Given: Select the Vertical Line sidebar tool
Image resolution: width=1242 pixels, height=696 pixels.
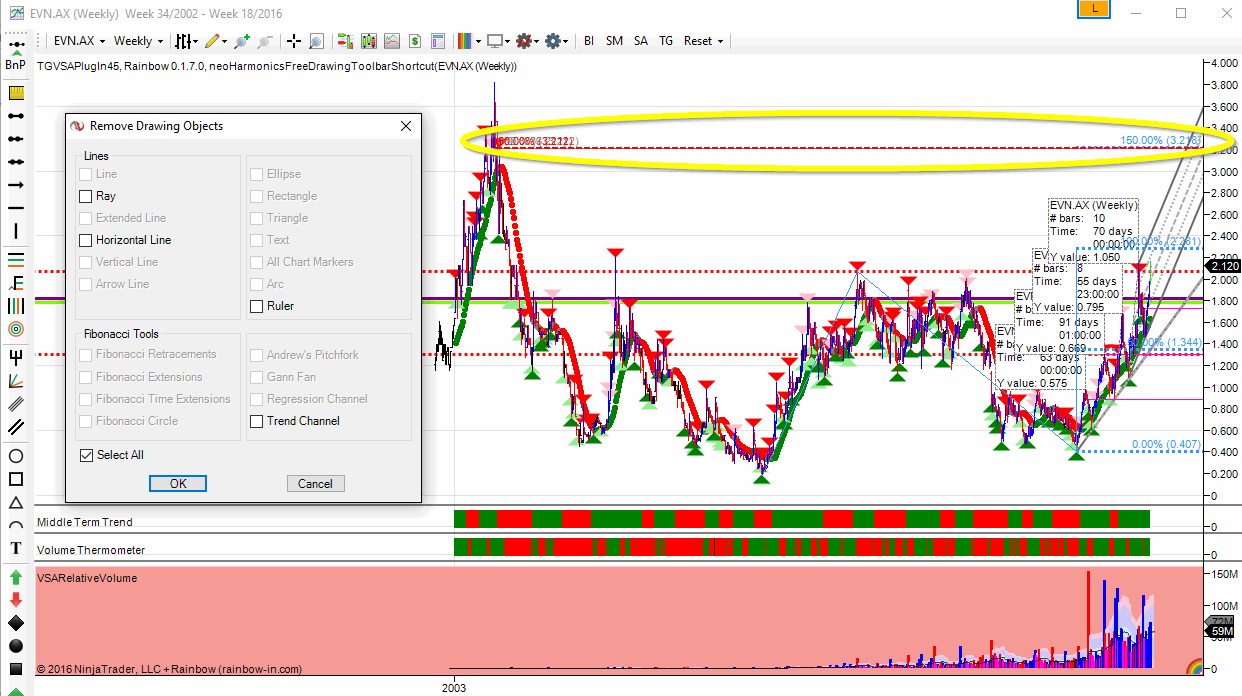Looking at the screenshot, I should pos(15,231).
